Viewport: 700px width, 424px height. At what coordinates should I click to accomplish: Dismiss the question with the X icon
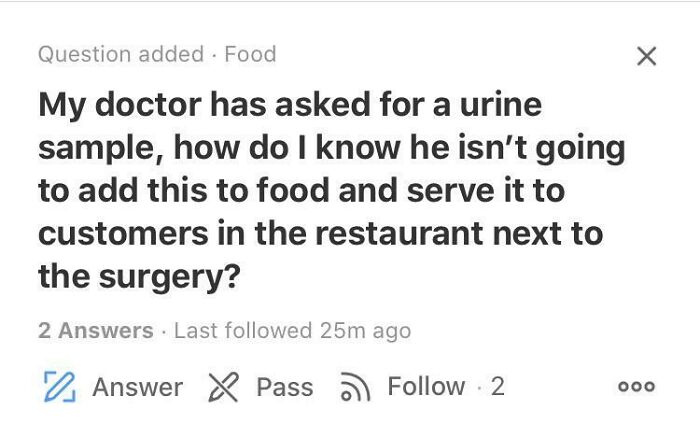(x=646, y=56)
